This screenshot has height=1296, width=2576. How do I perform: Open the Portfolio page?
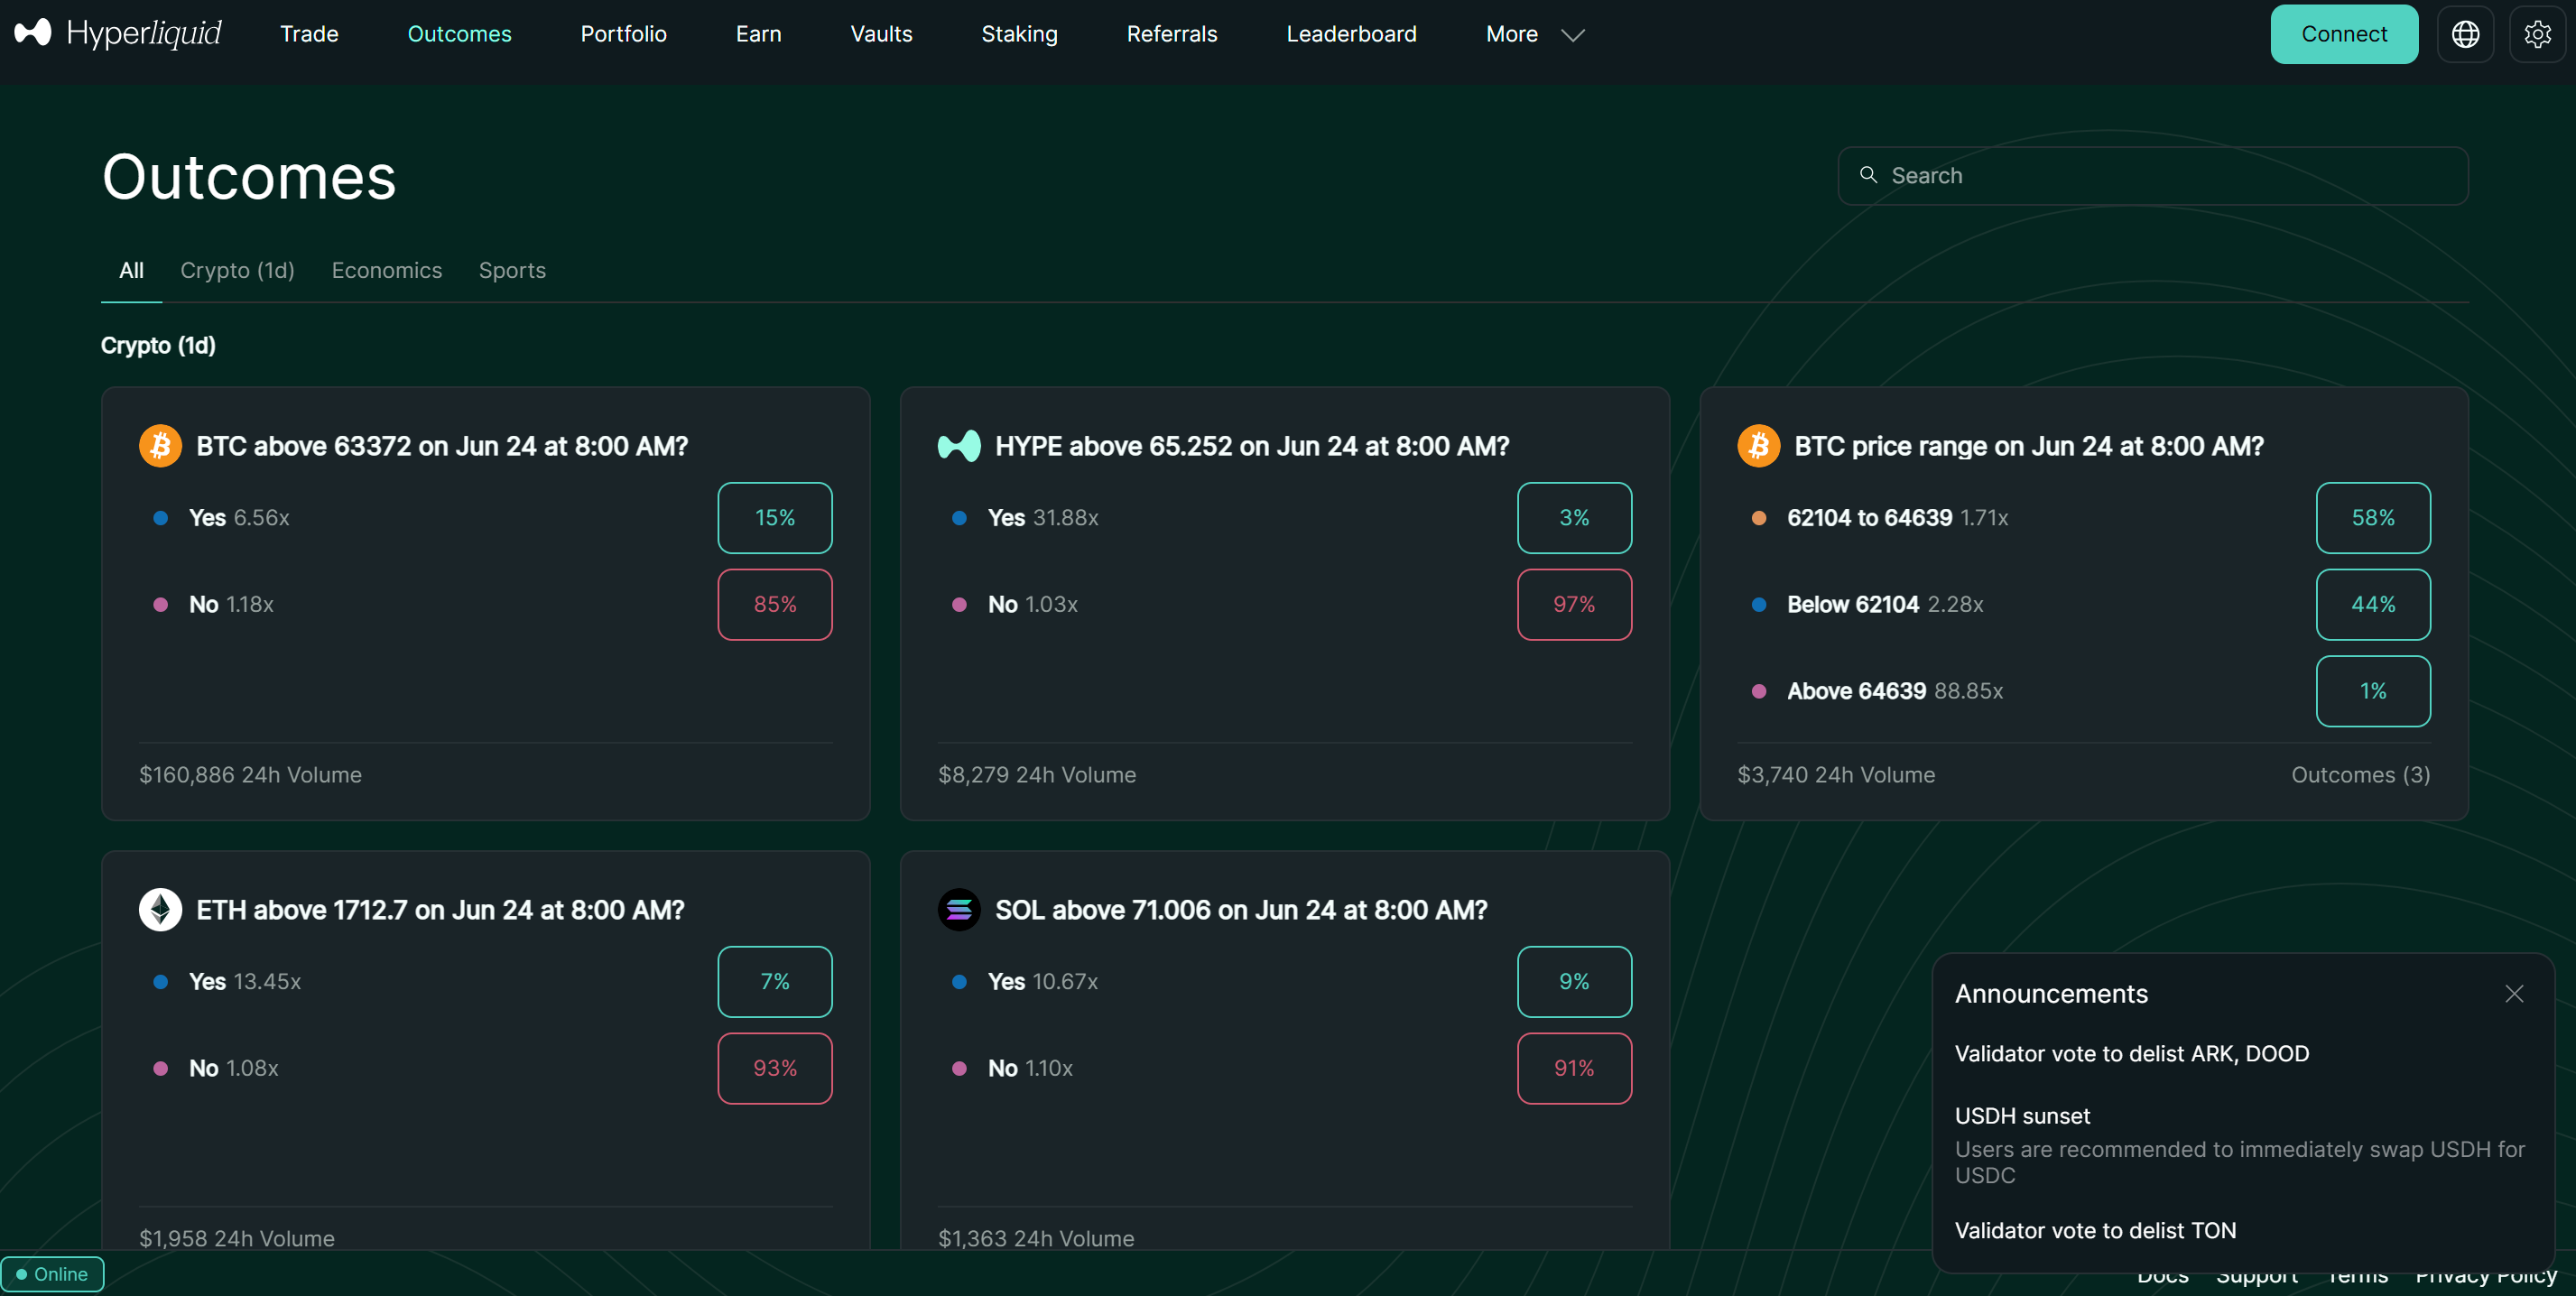pyautogui.click(x=623, y=34)
